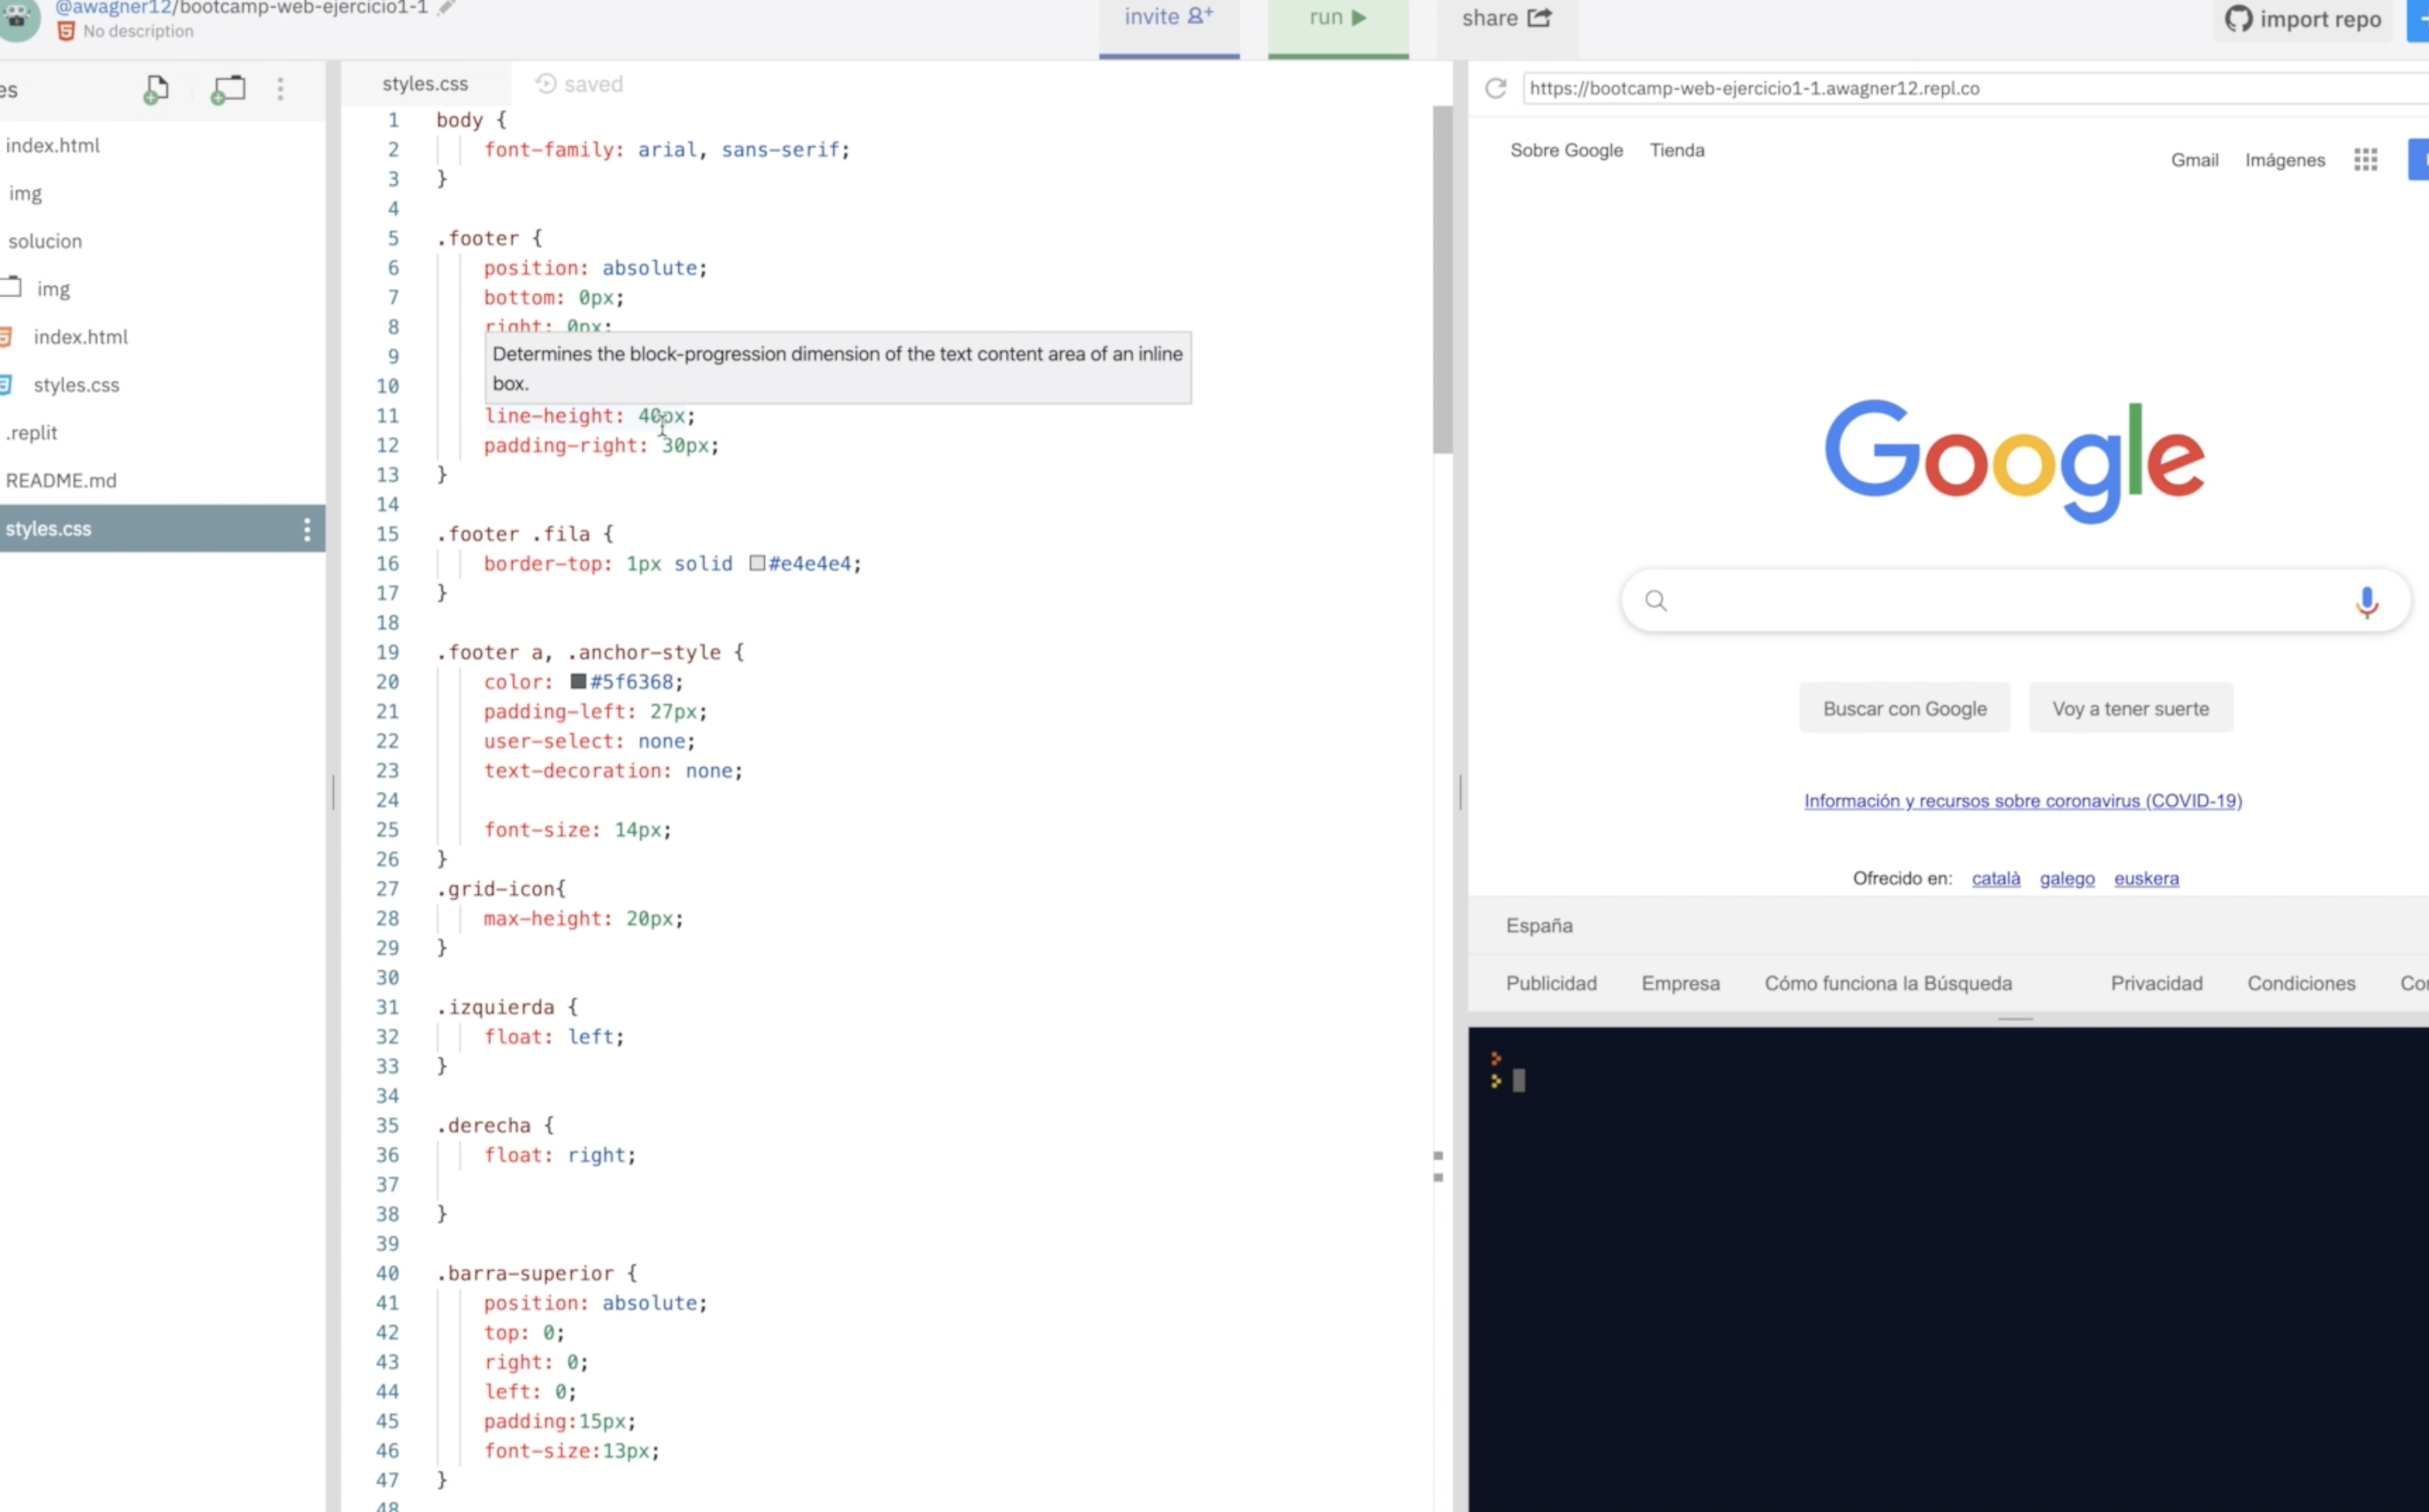
Task: Open index.html inside solucion folder
Action: (80, 337)
